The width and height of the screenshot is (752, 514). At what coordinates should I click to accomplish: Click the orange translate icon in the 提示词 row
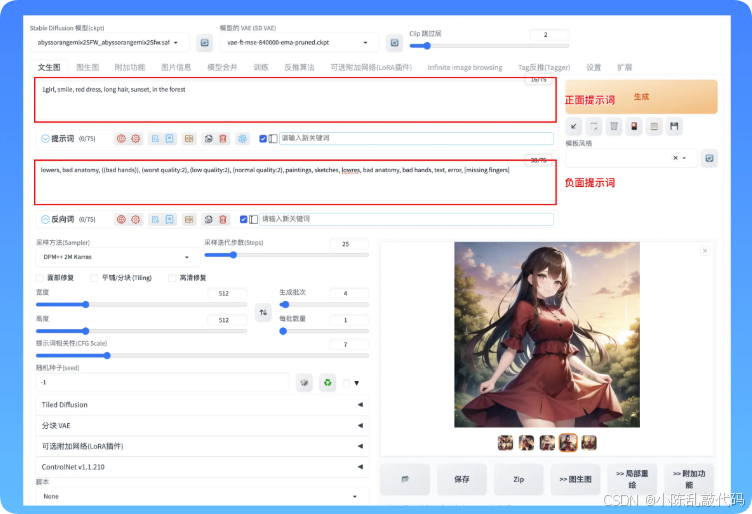click(x=189, y=139)
